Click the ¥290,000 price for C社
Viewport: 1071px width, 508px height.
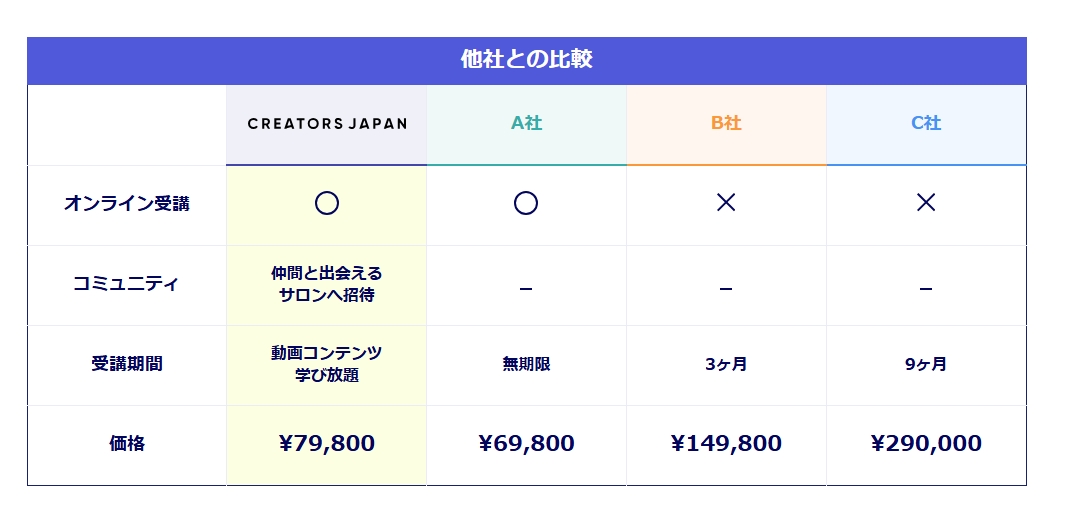pos(926,444)
